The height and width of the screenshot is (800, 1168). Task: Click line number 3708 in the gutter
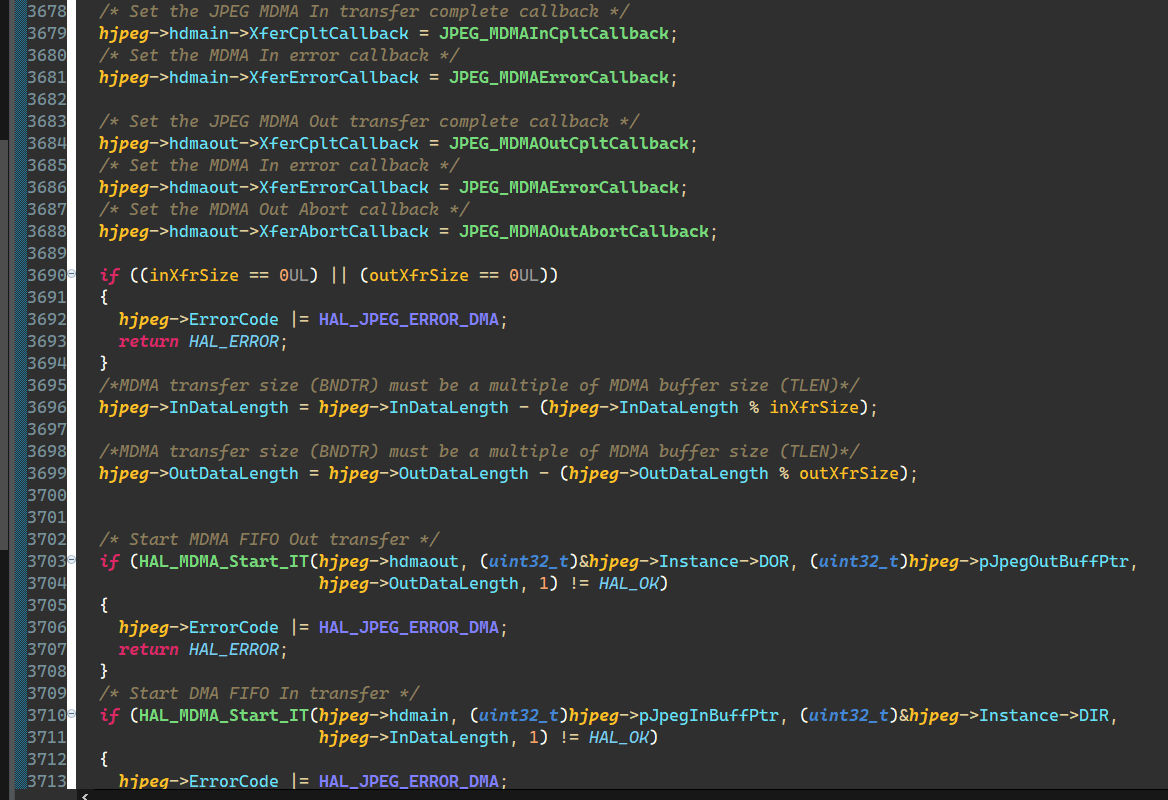coord(47,672)
